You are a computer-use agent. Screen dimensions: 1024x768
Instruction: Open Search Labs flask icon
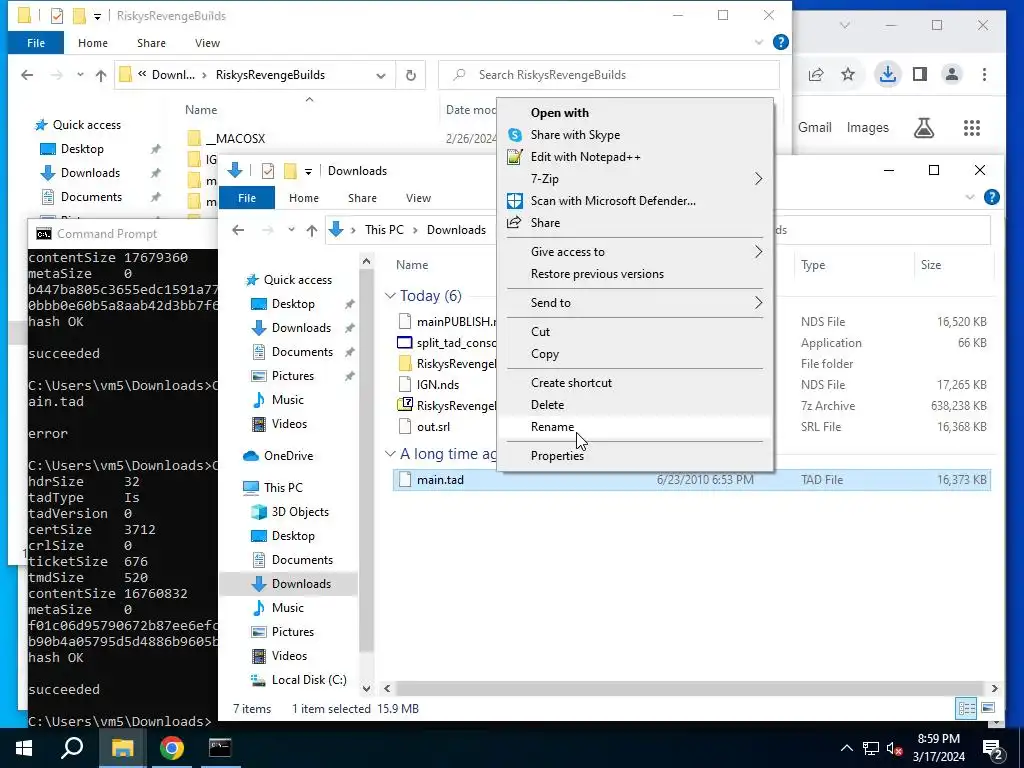click(x=923, y=128)
